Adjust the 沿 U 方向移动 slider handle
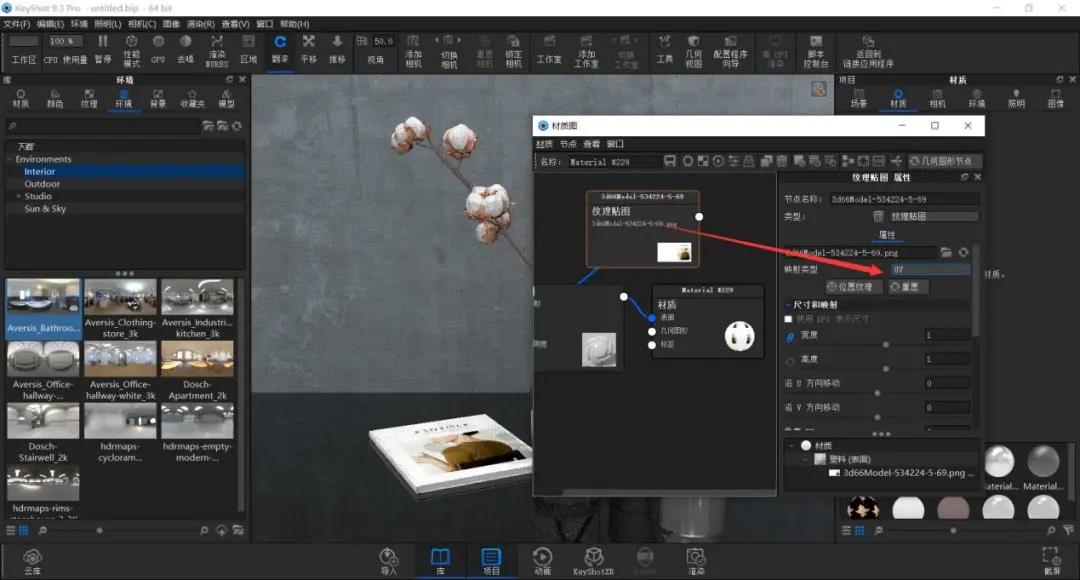This screenshot has height=580, width=1080. coord(877,393)
